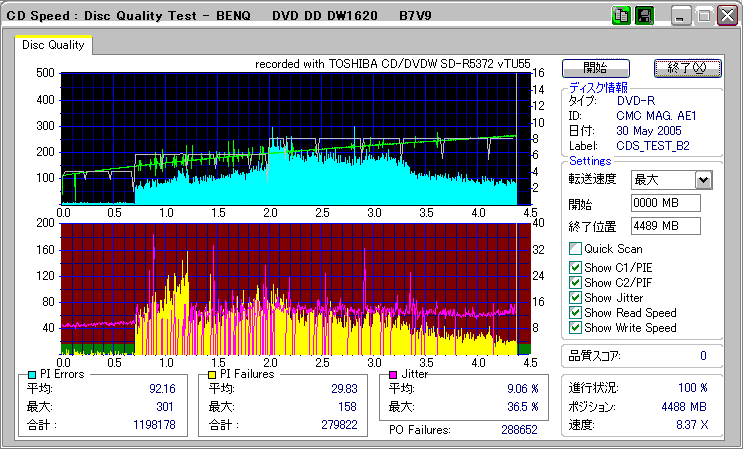Toggle Show C2/PIF checkbox
743x449 pixels.
coord(575,282)
